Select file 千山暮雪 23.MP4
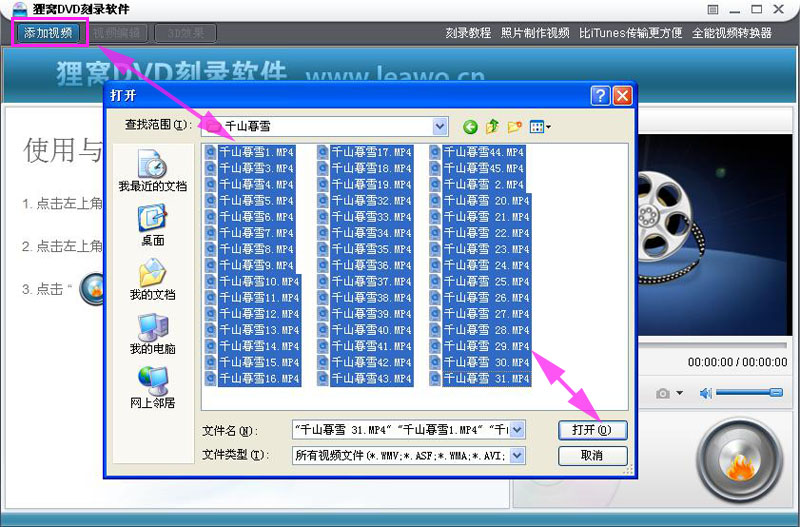The width and height of the screenshot is (800, 527). (487, 249)
